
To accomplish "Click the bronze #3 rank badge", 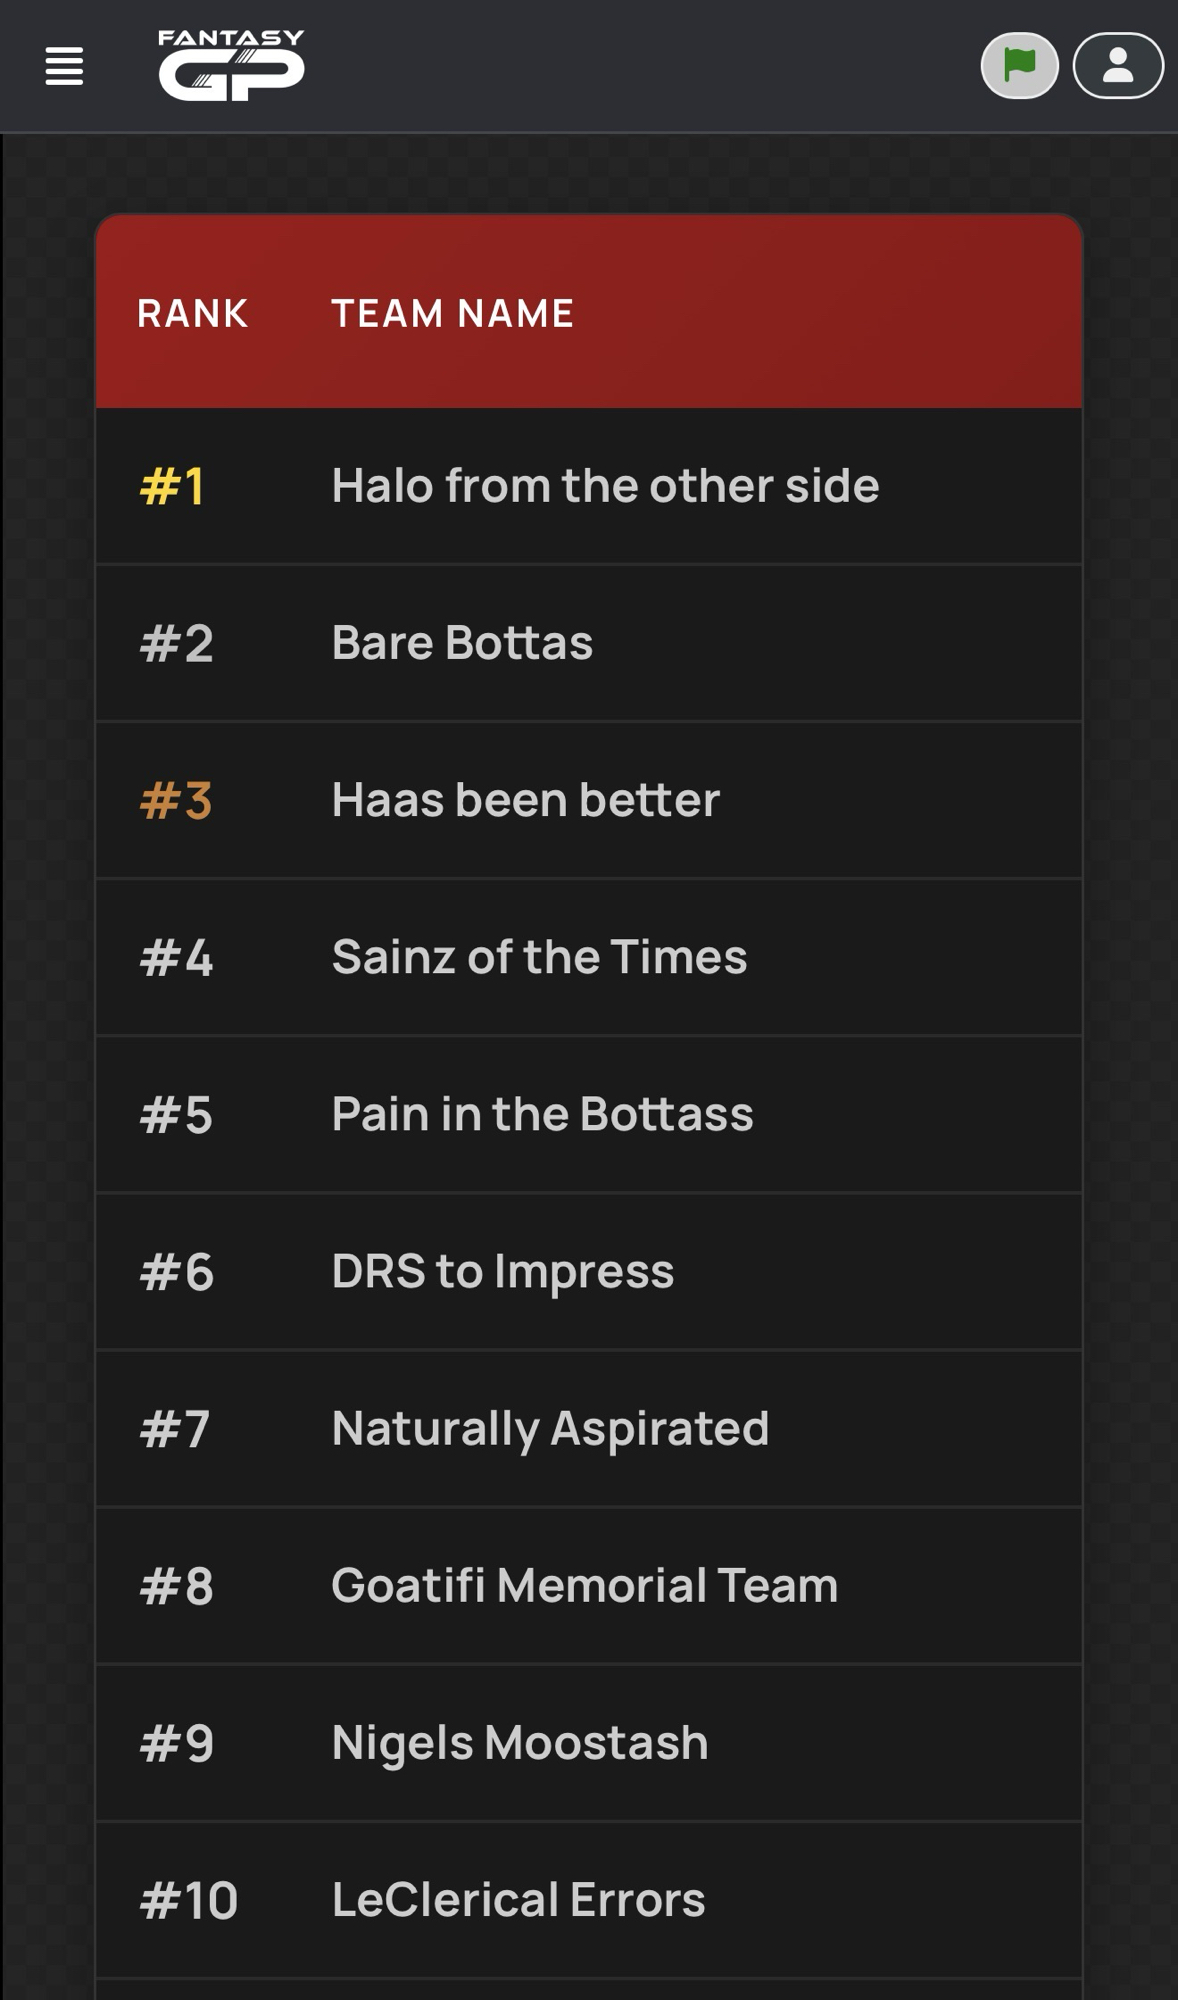I will (176, 801).
